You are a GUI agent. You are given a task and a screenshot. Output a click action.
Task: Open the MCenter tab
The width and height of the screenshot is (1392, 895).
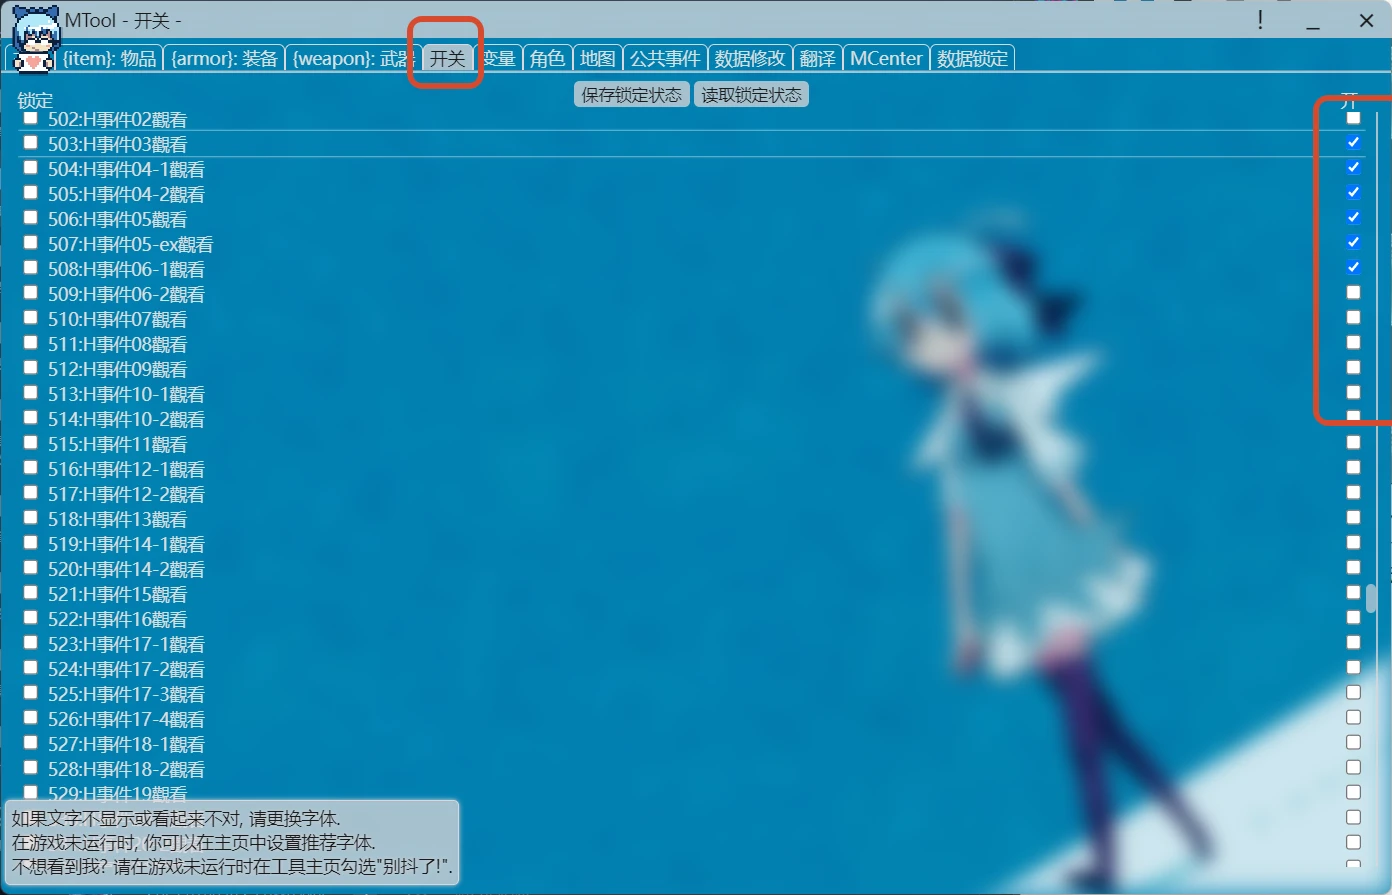point(886,58)
